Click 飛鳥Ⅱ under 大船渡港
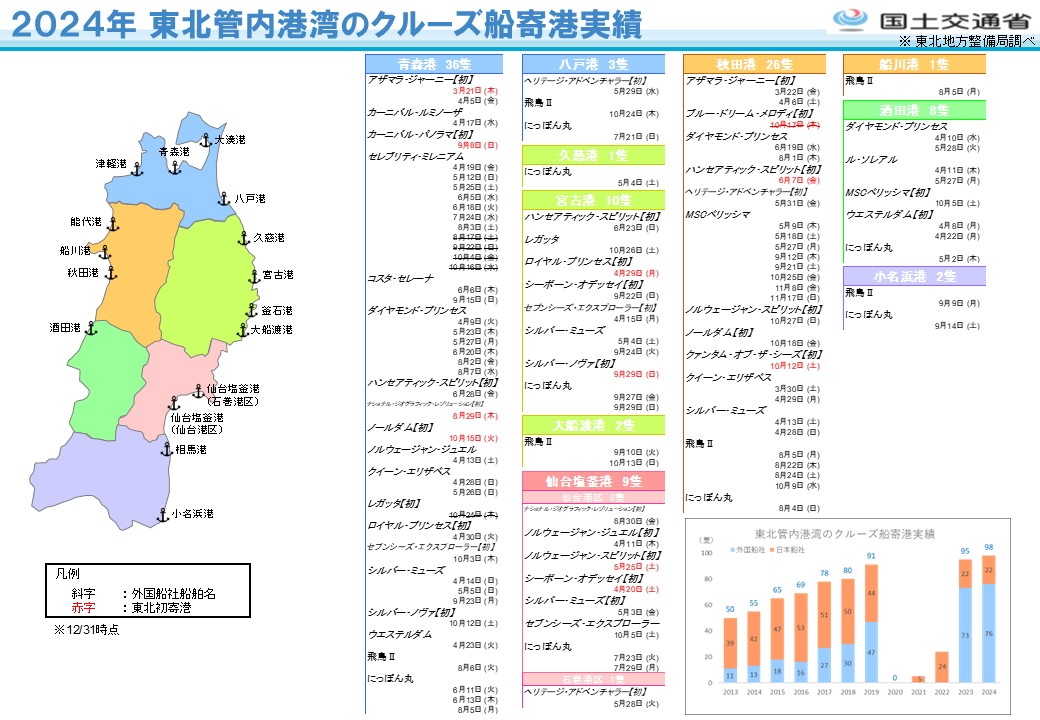 pos(538,442)
